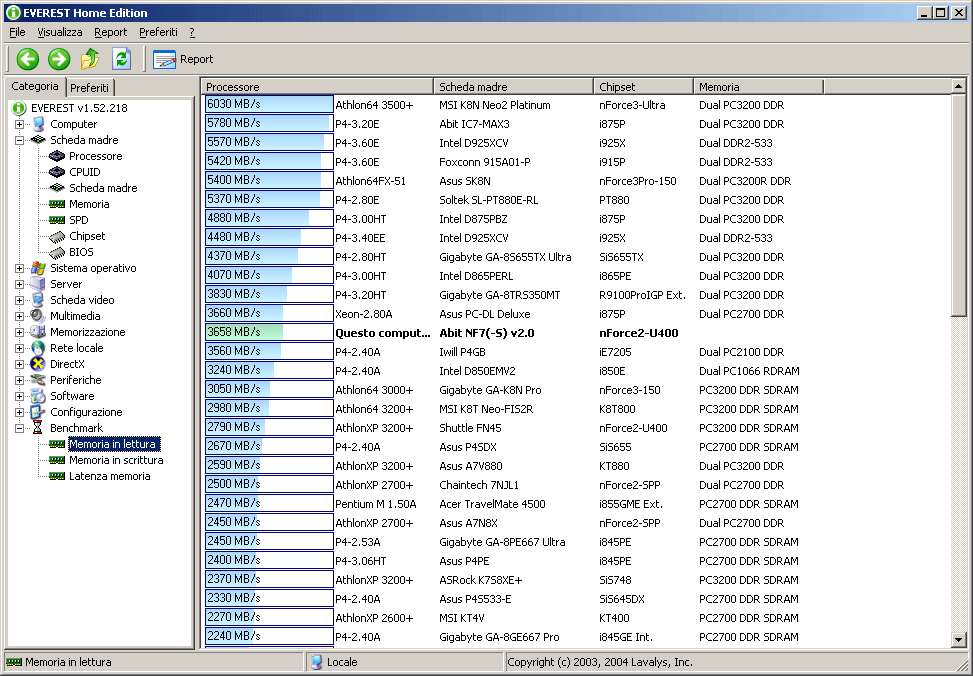
Task: Go back with the green left arrow
Action: click(x=28, y=59)
